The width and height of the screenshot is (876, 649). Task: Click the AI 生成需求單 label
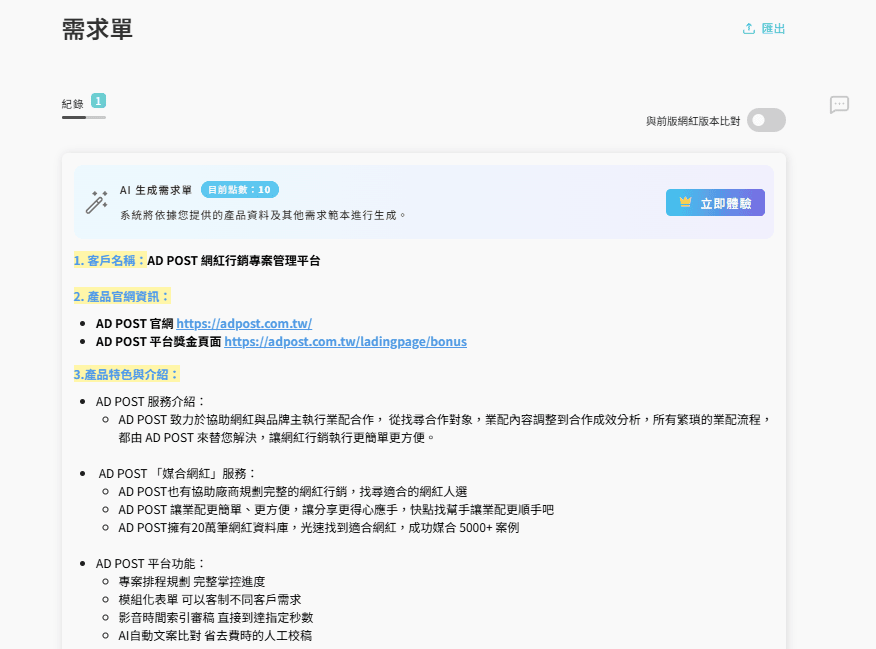[155, 189]
